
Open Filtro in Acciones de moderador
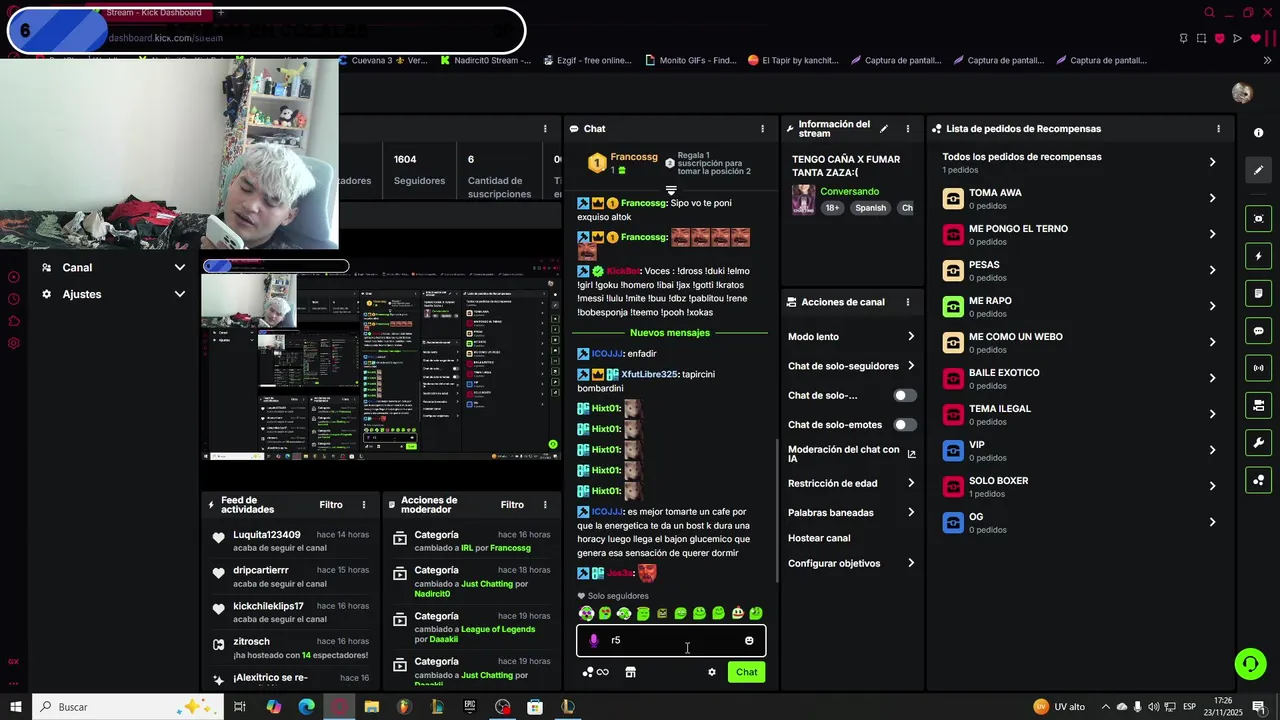[x=512, y=505]
